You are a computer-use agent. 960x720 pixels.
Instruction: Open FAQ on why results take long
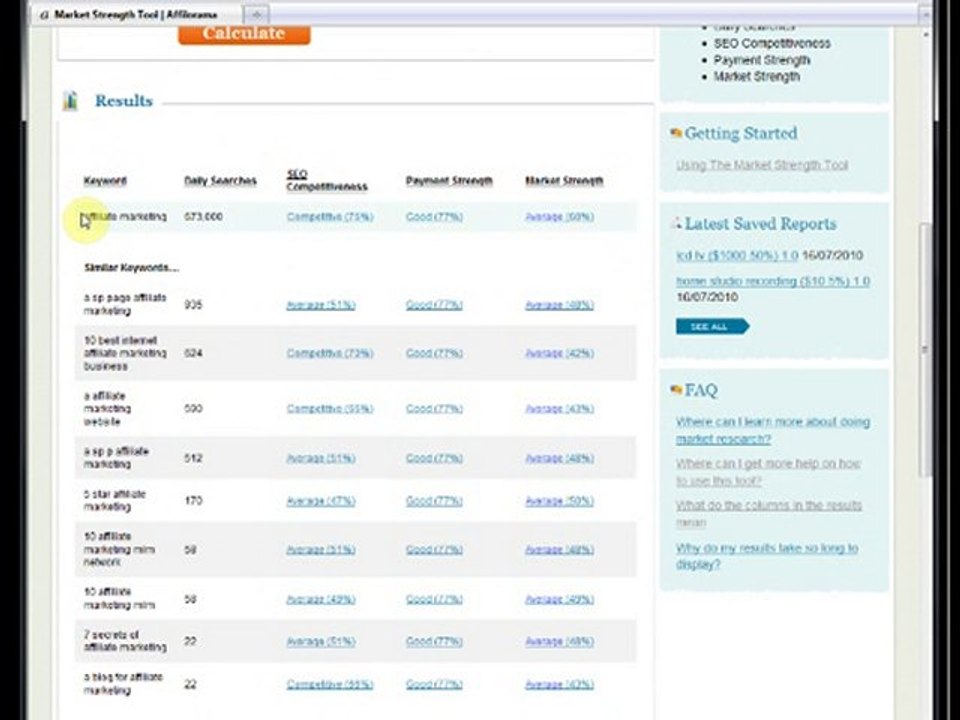(x=767, y=555)
